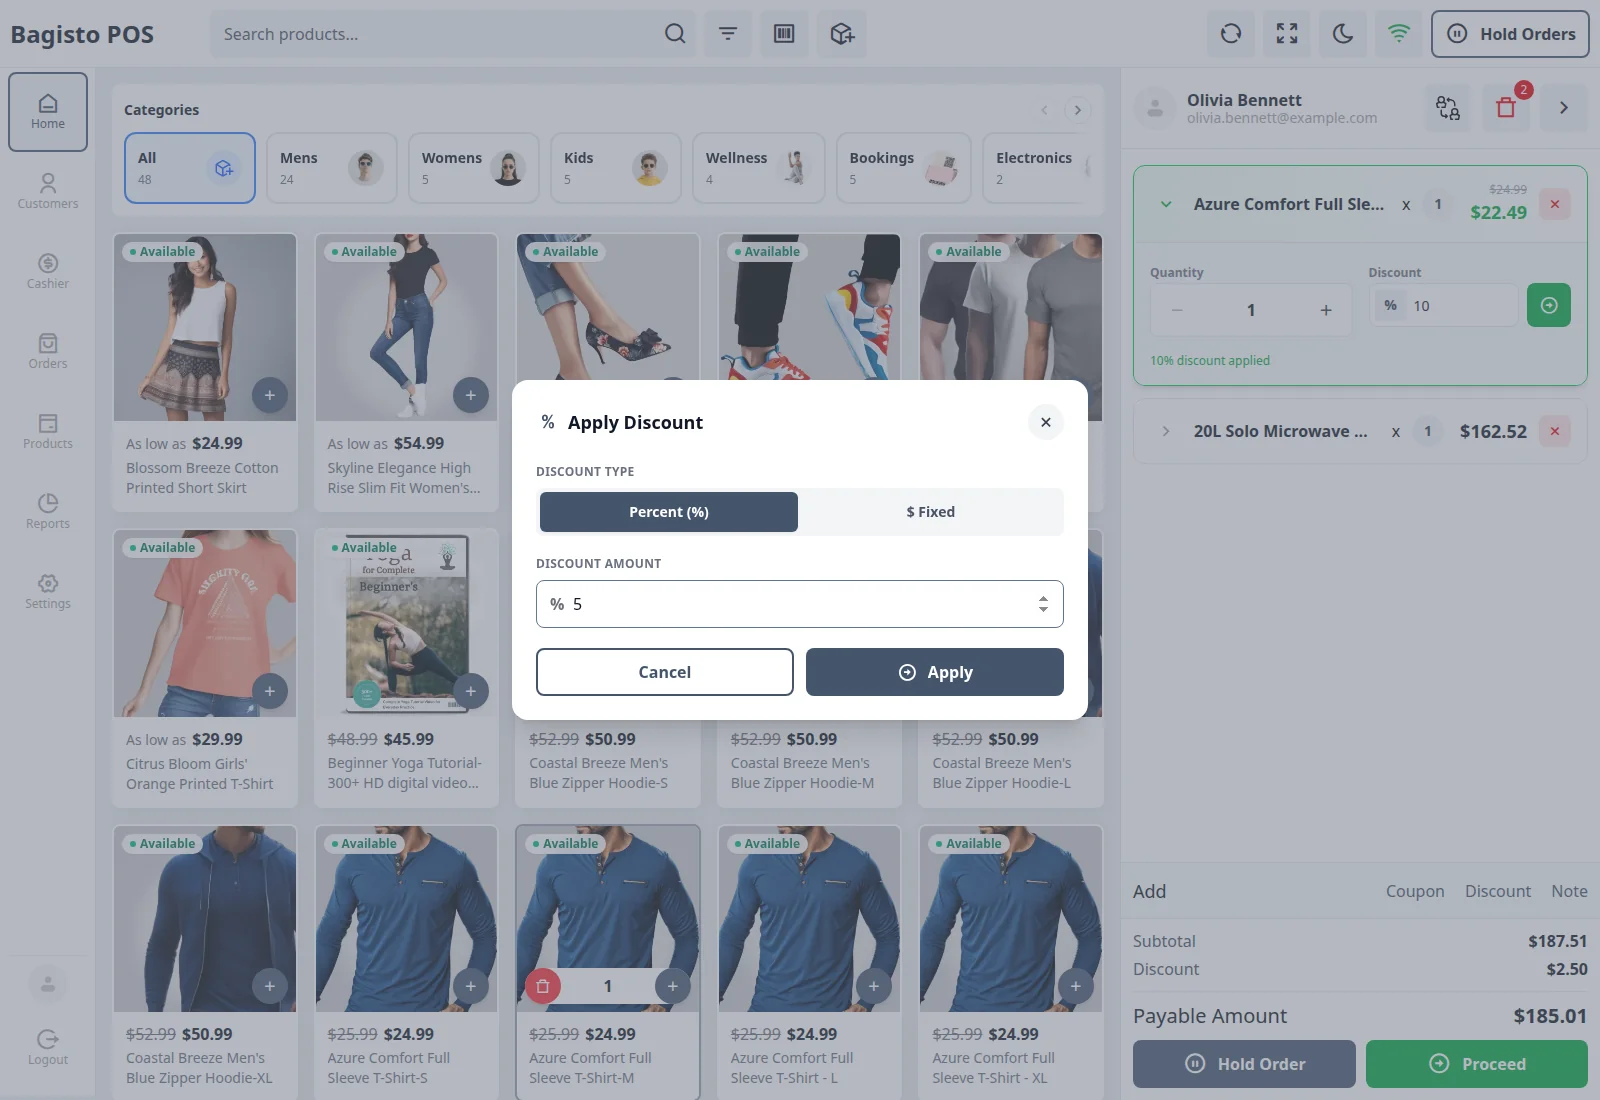Viewport: 1600px width, 1100px height.
Task: Remove 20L Solo Microwave from cart
Action: pyautogui.click(x=1555, y=431)
